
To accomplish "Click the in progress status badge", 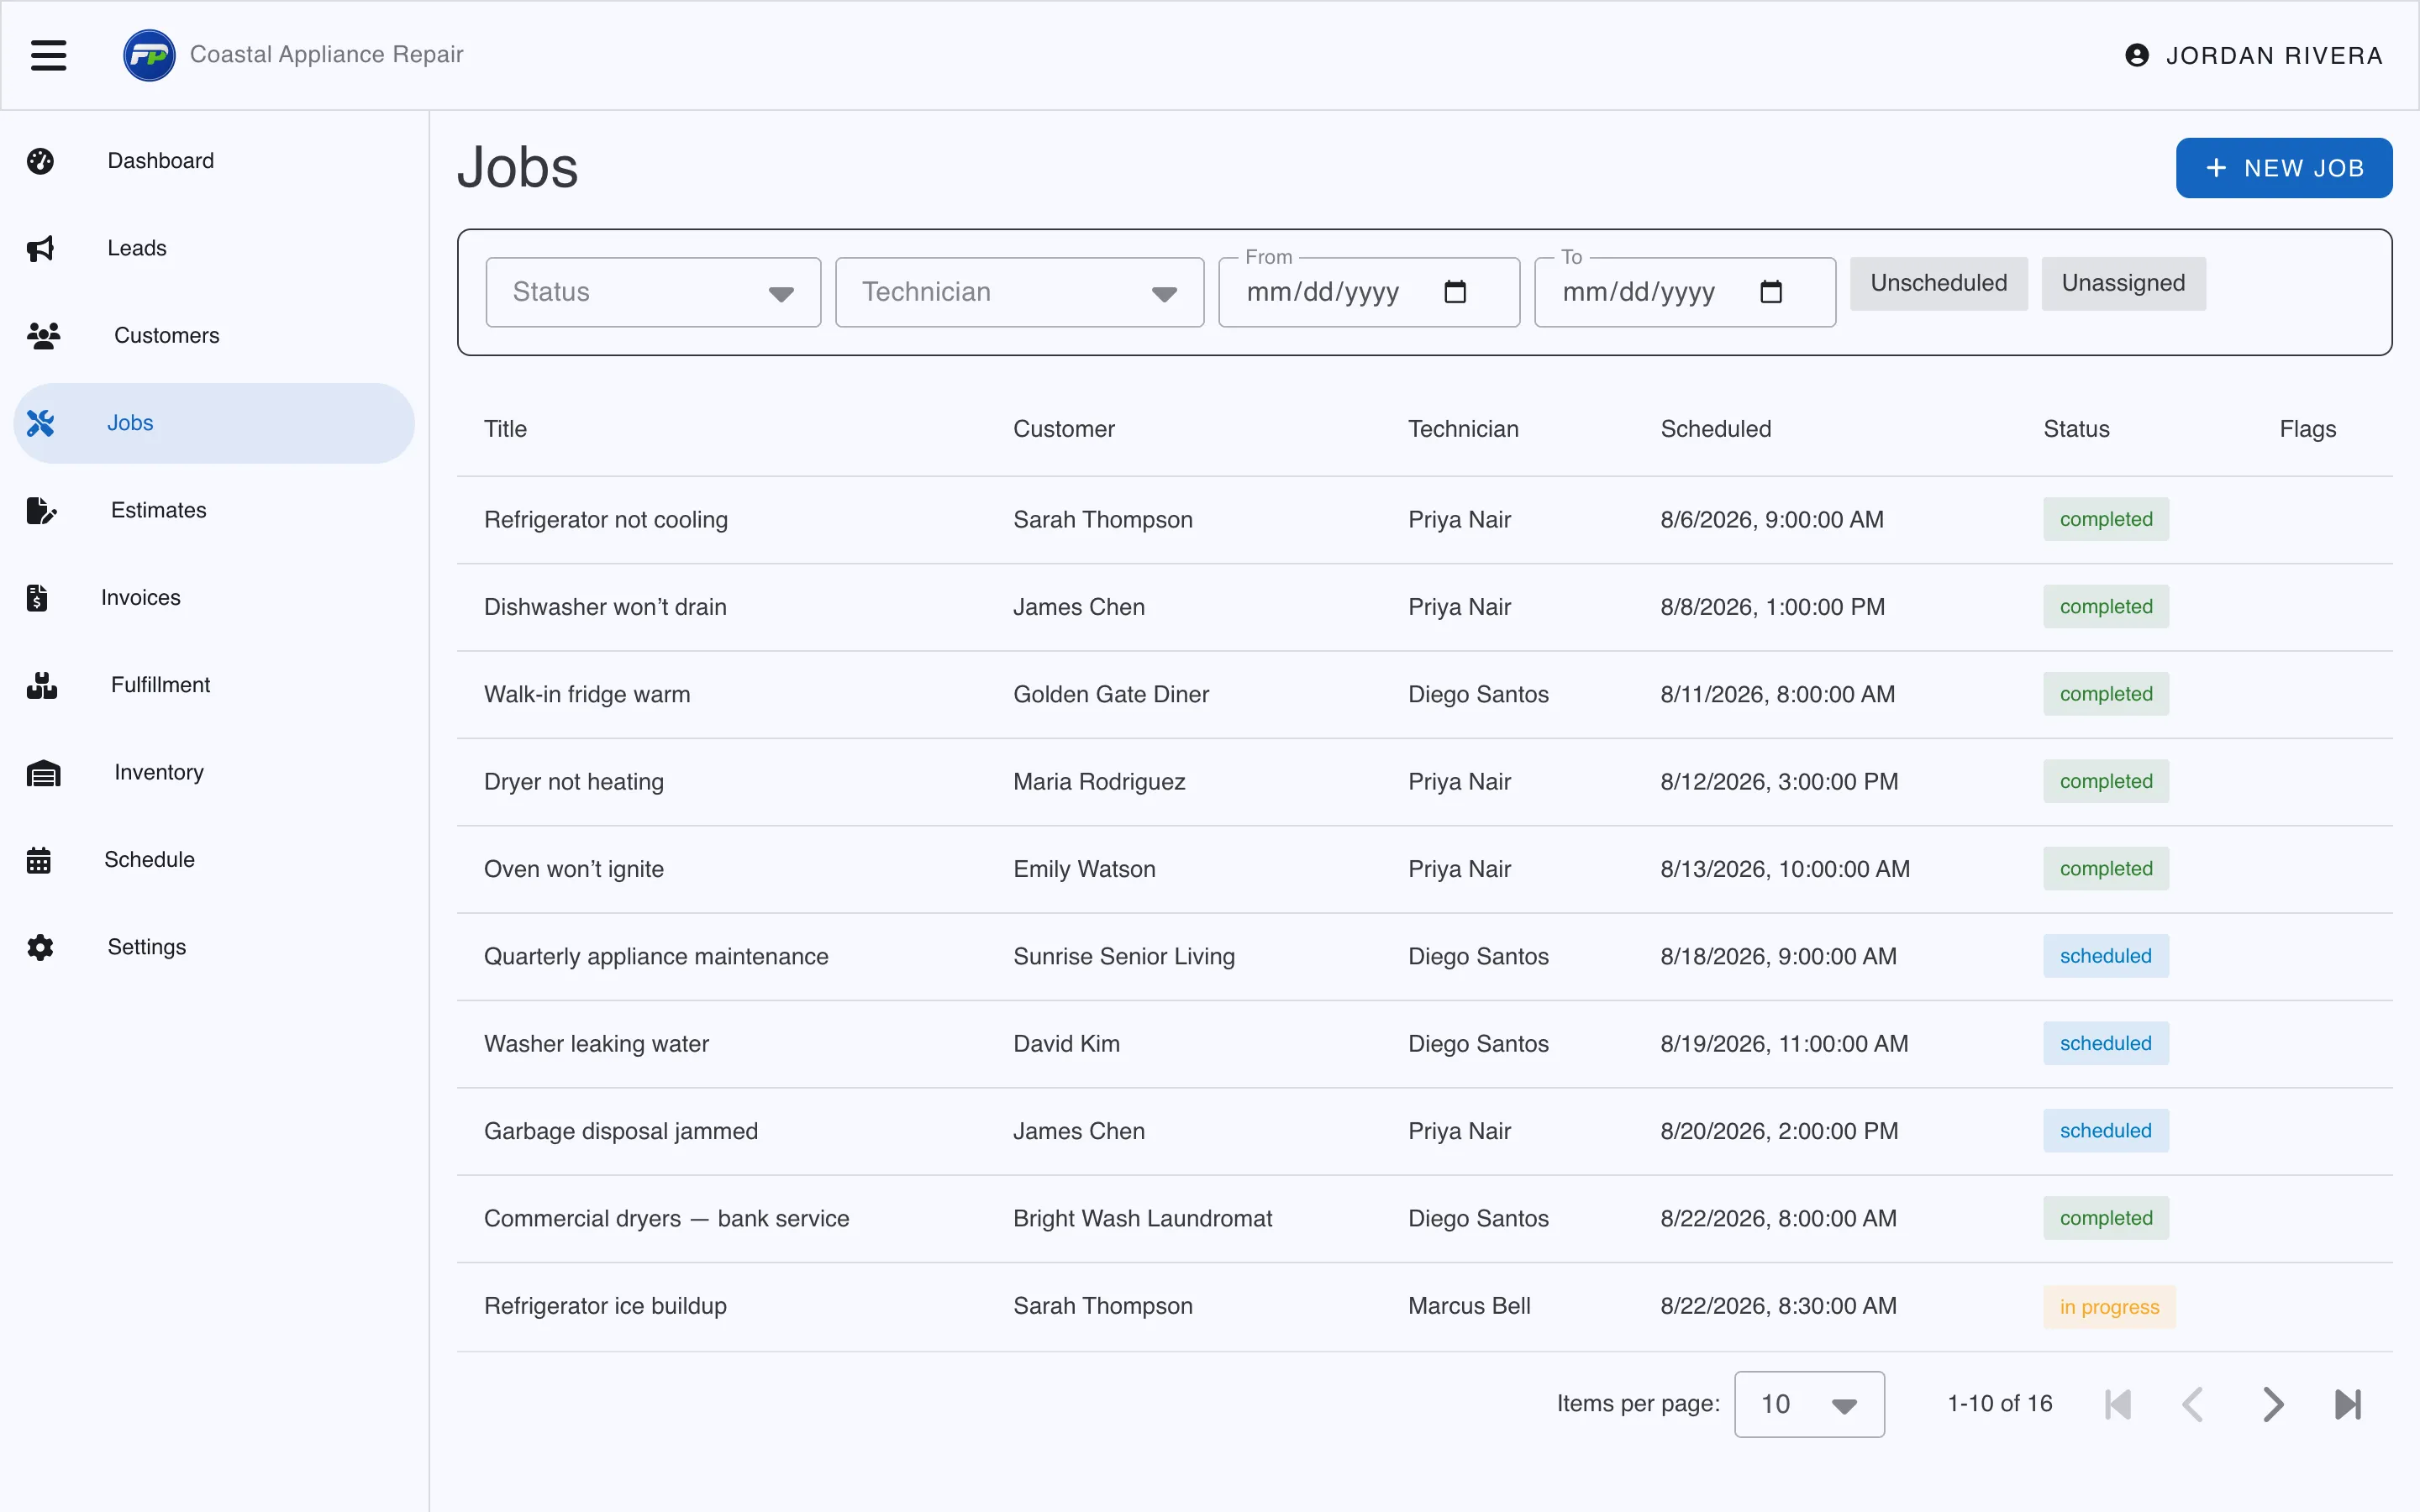I will [x=2109, y=1307].
